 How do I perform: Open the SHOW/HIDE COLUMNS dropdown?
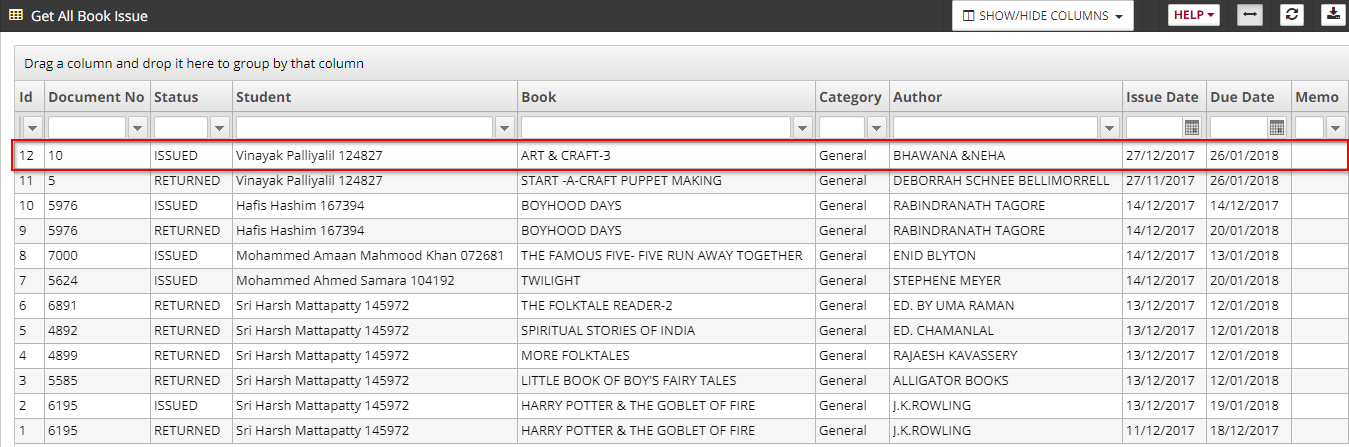click(1043, 16)
